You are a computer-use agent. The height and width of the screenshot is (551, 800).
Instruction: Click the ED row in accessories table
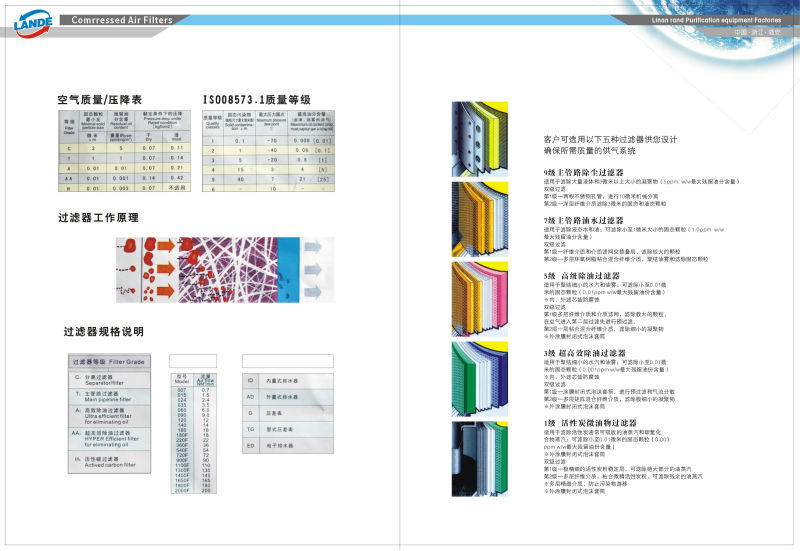pyautogui.click(x=276, y=442)
